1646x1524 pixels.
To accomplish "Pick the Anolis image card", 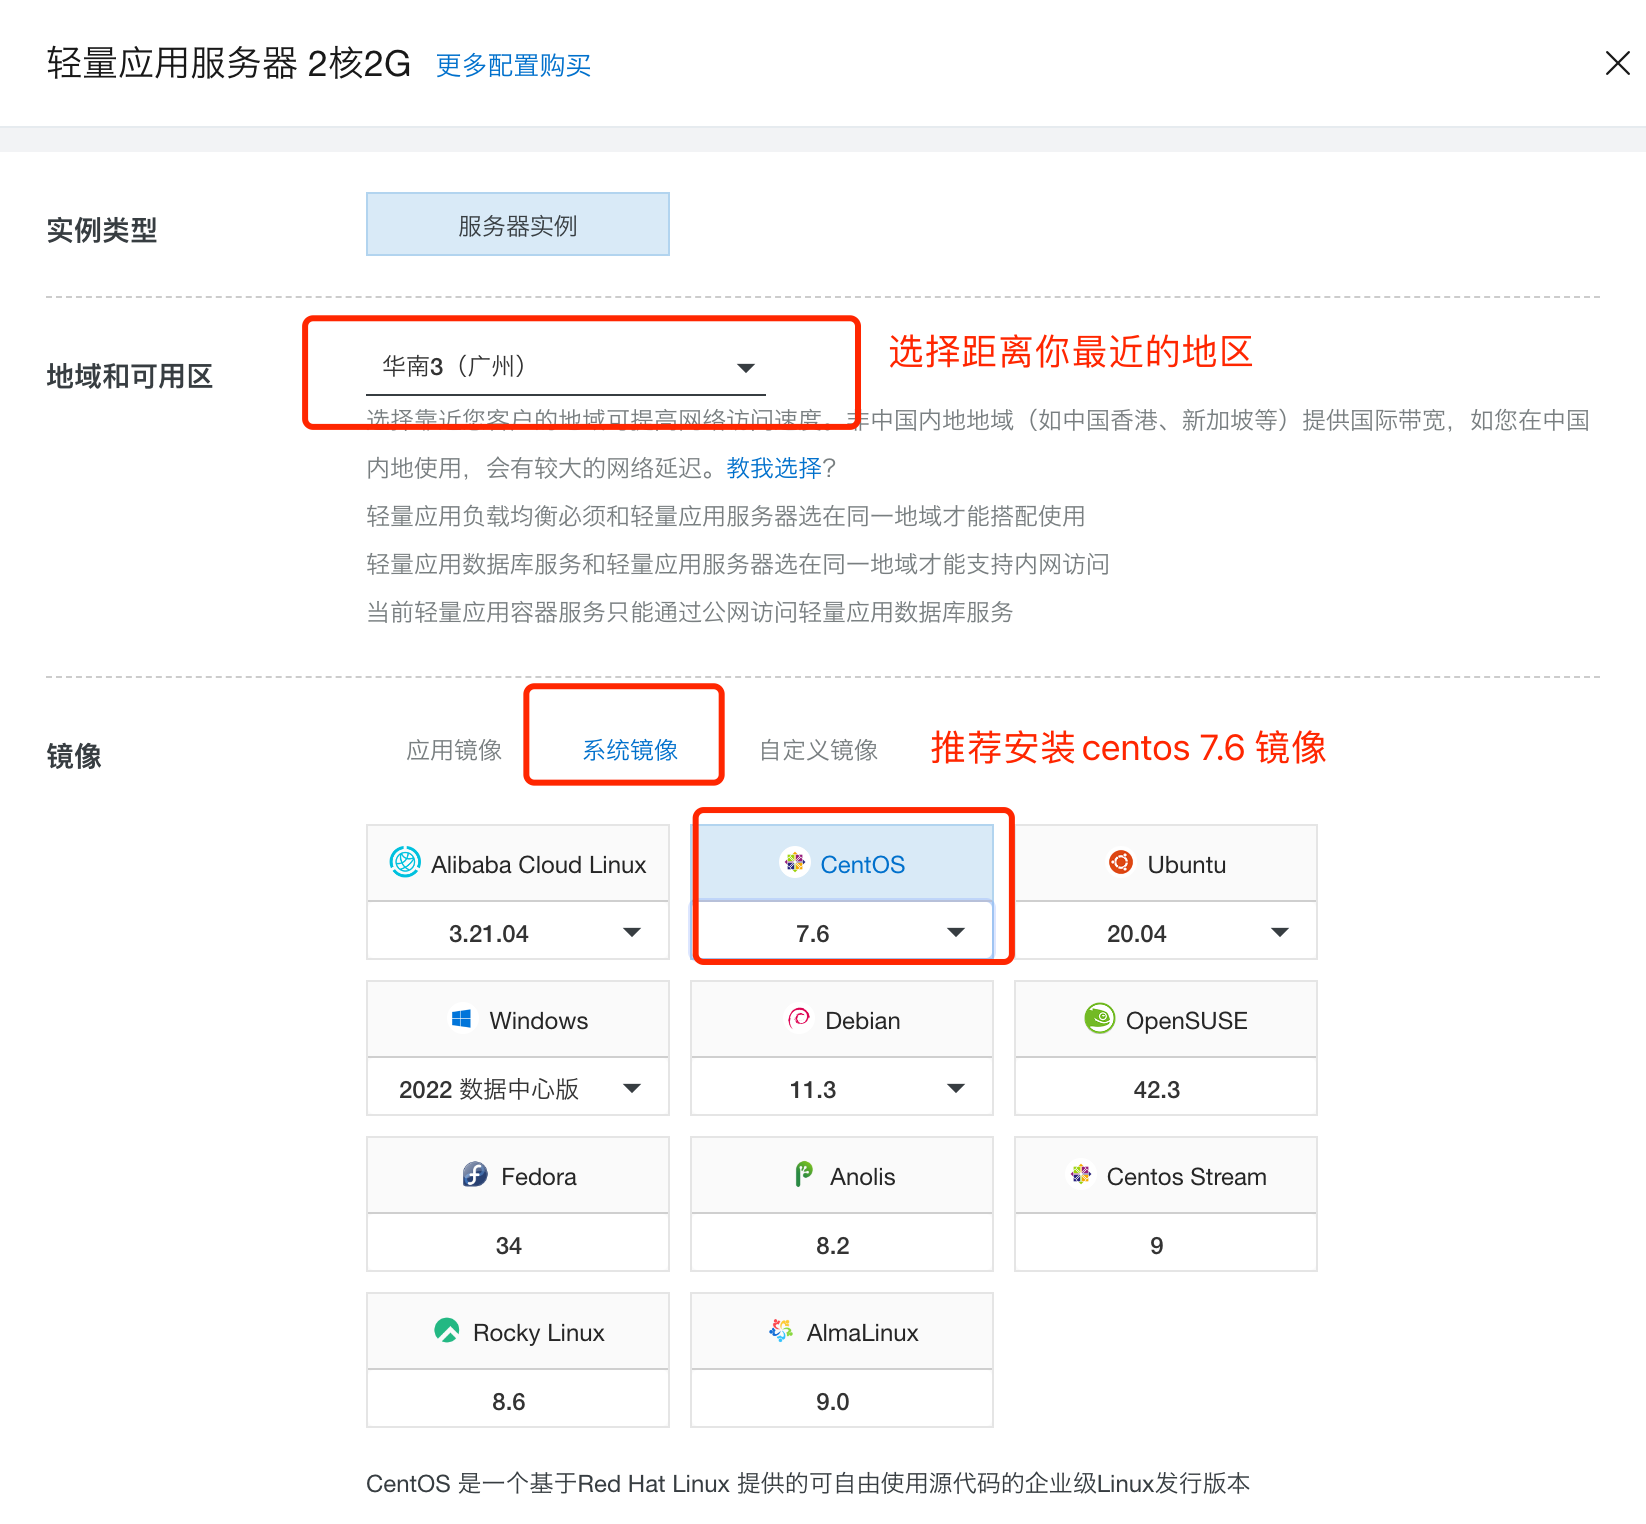I will tap(842, 1175).
